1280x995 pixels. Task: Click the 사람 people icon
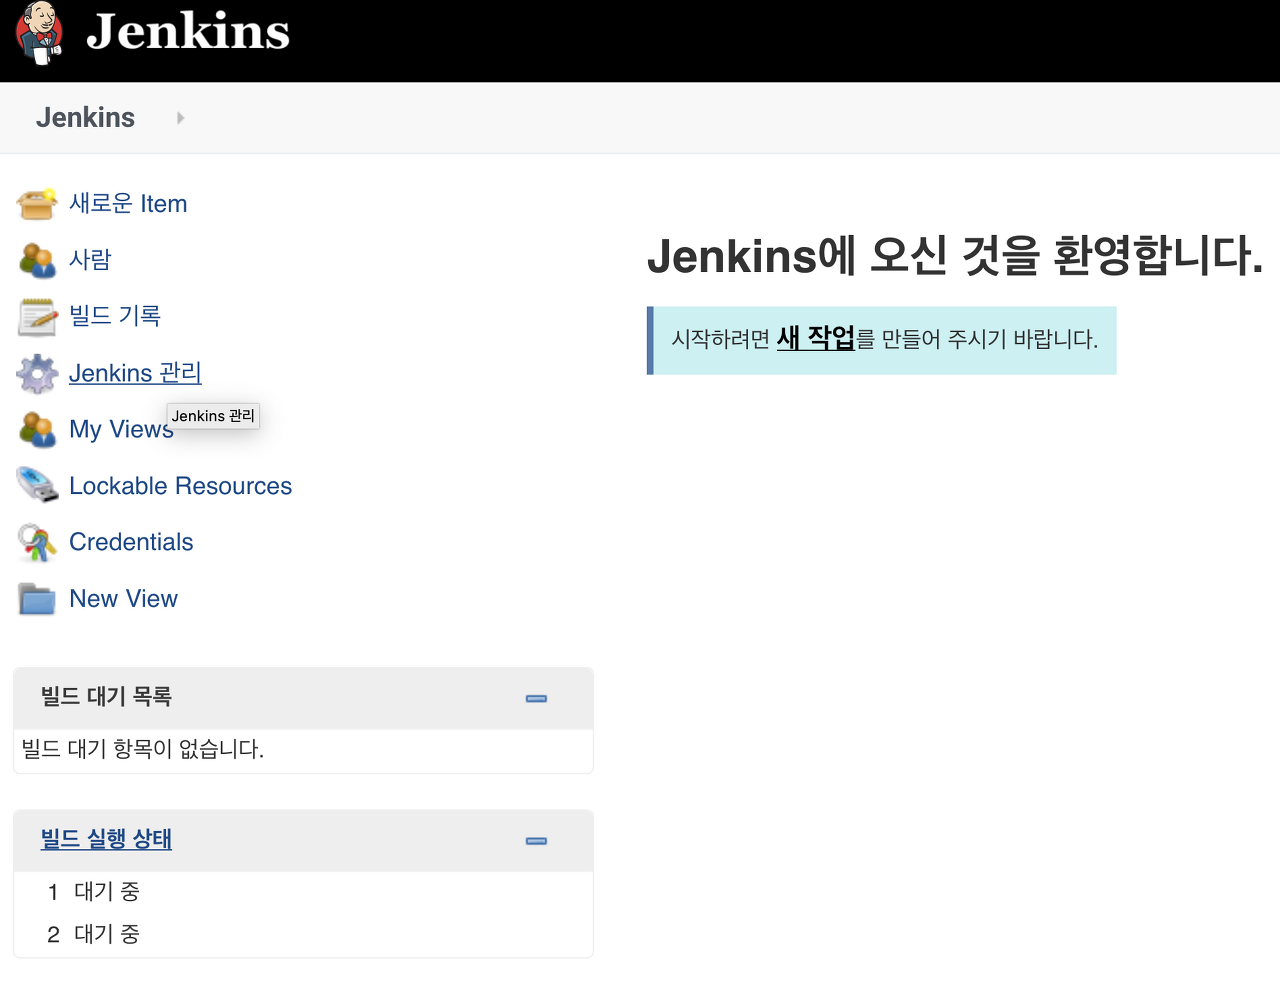click(37, 260)
